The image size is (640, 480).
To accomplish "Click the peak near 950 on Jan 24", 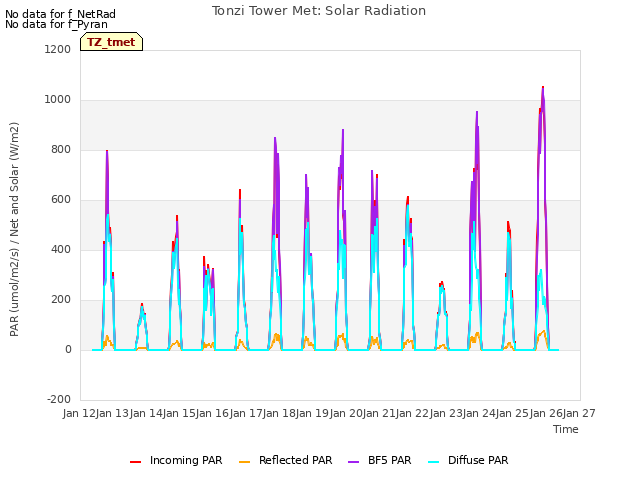I will click(477, 112).
